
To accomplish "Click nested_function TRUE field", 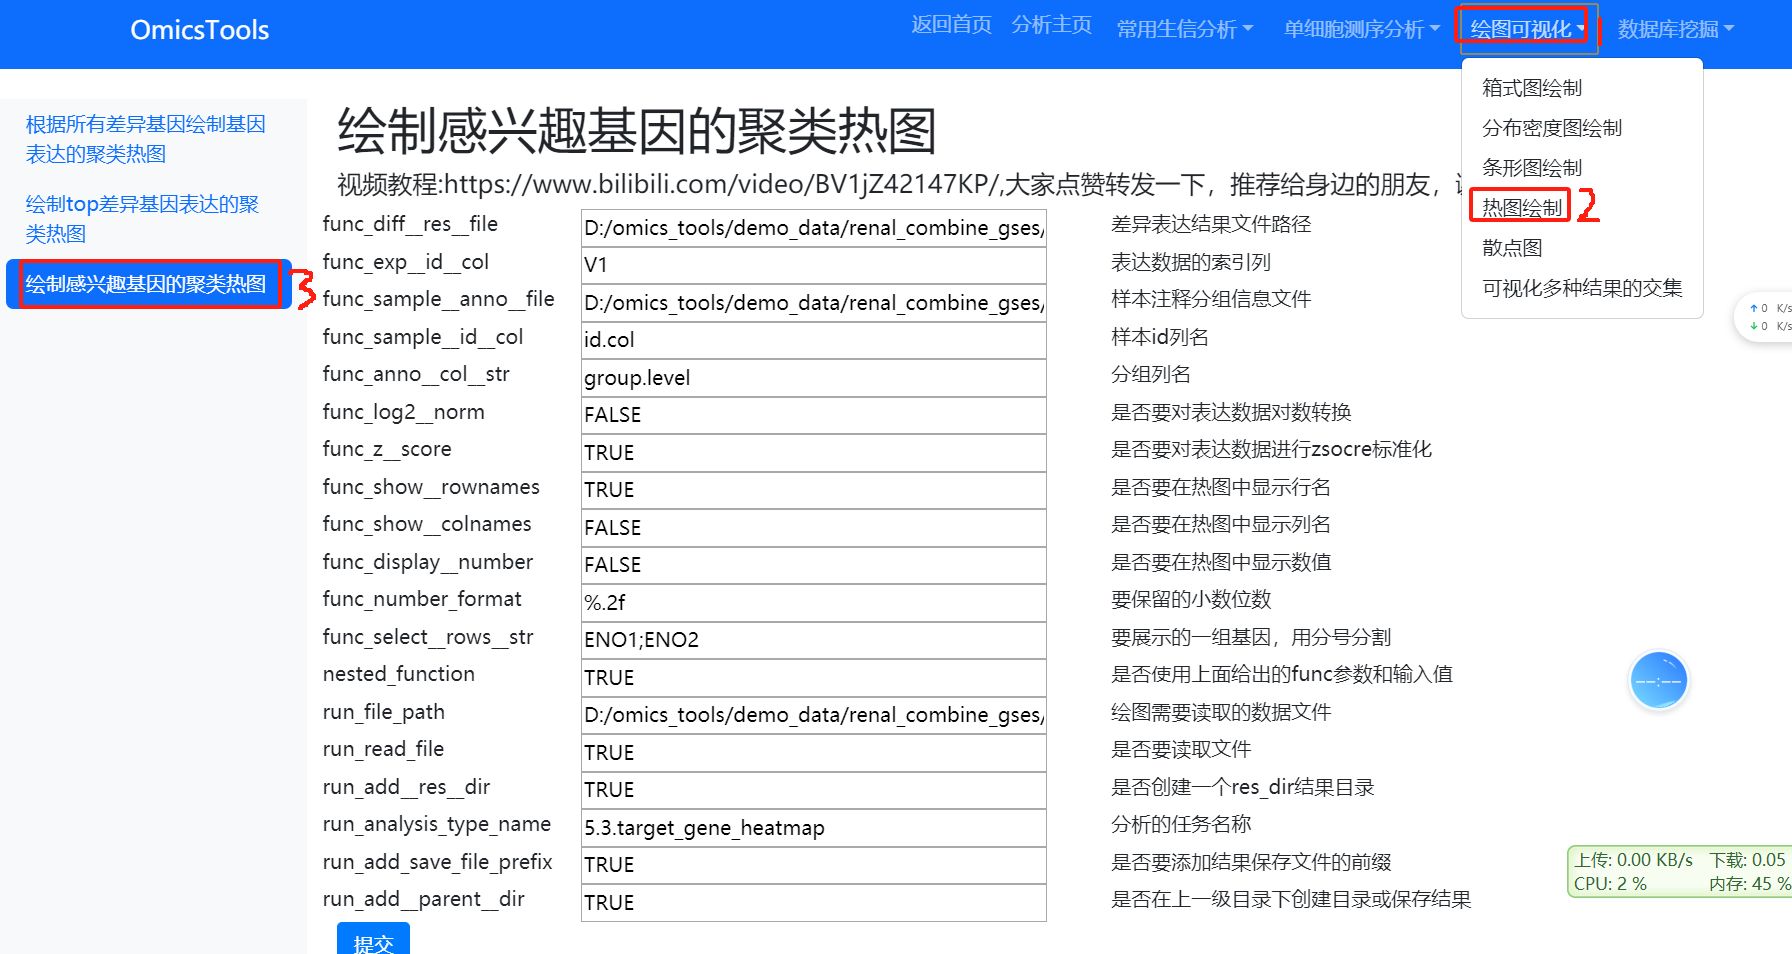I will pyautogui.click(x=814, y=678).
